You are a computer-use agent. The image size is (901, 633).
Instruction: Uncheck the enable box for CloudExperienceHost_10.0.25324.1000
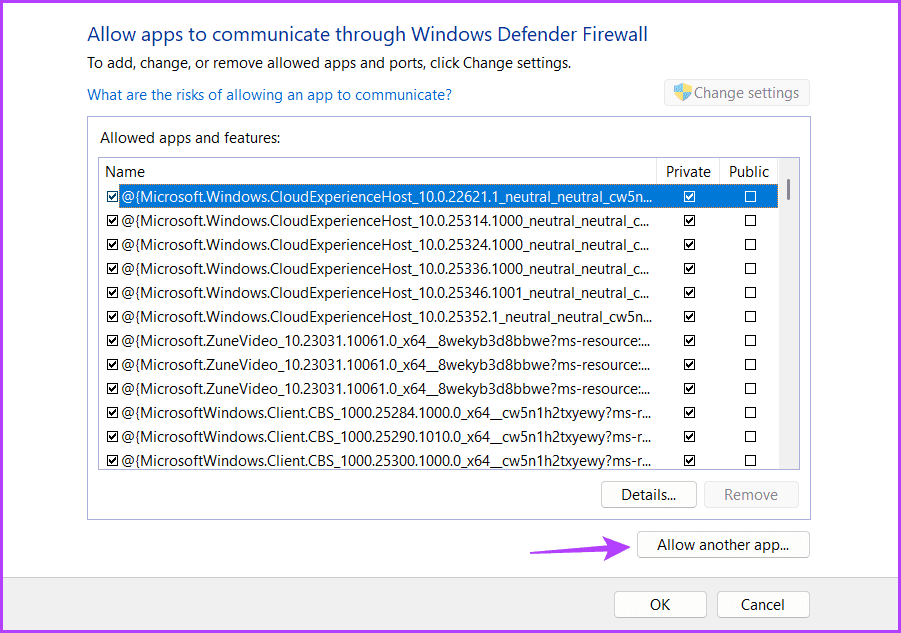point(113,245)
